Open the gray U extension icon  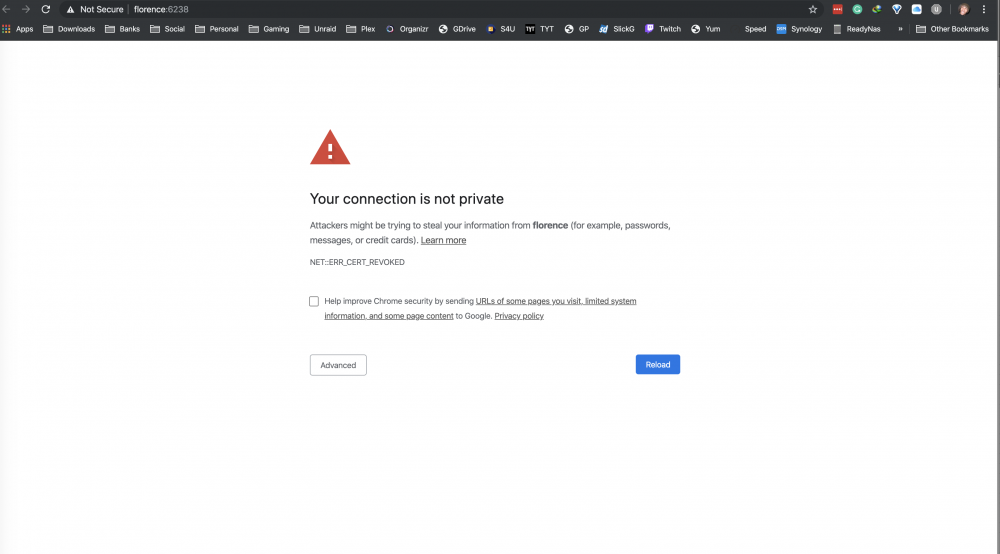(936, 10)
